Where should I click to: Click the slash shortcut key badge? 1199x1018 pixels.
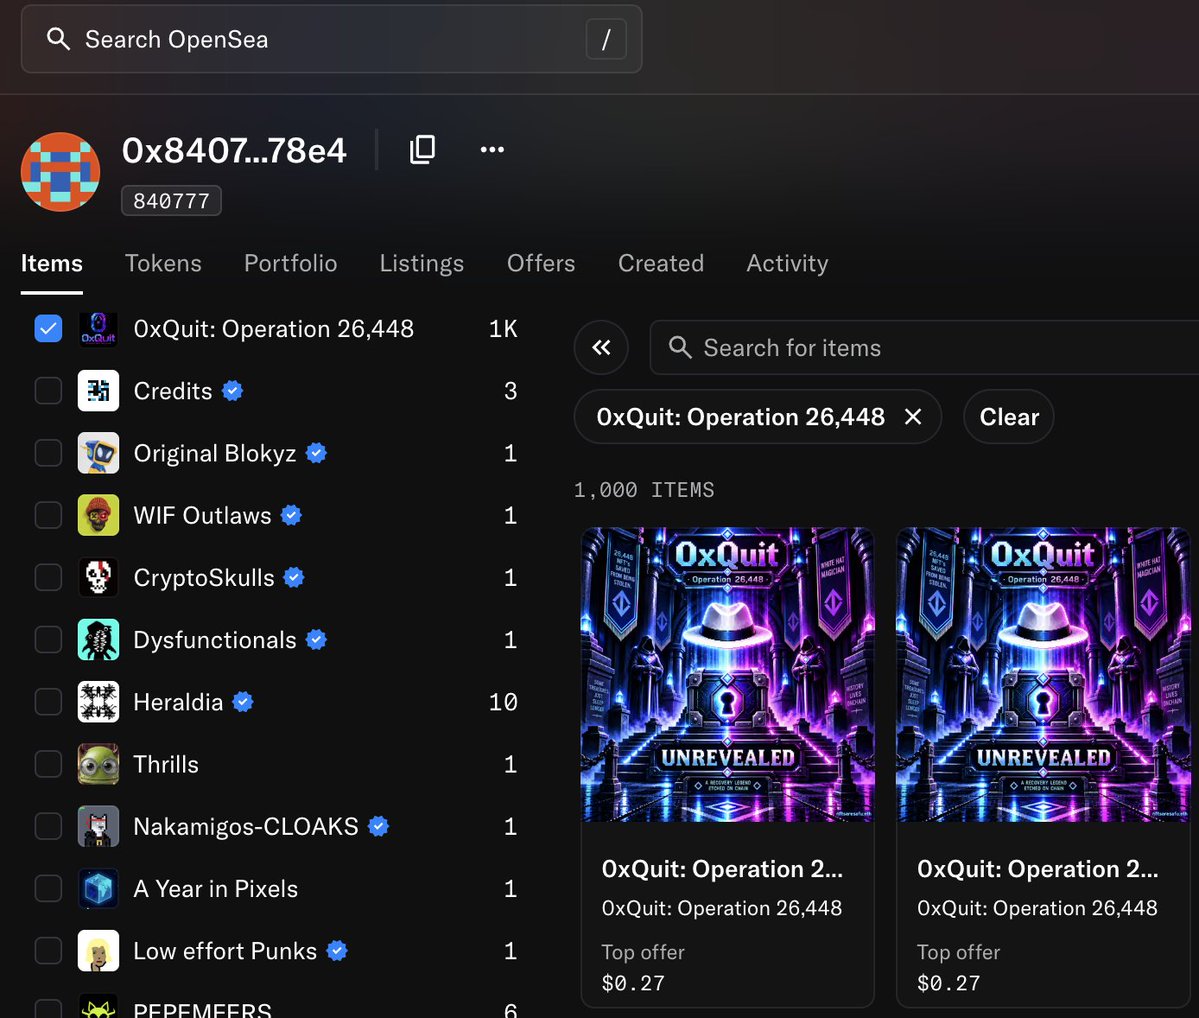click(x=606, y=39)
